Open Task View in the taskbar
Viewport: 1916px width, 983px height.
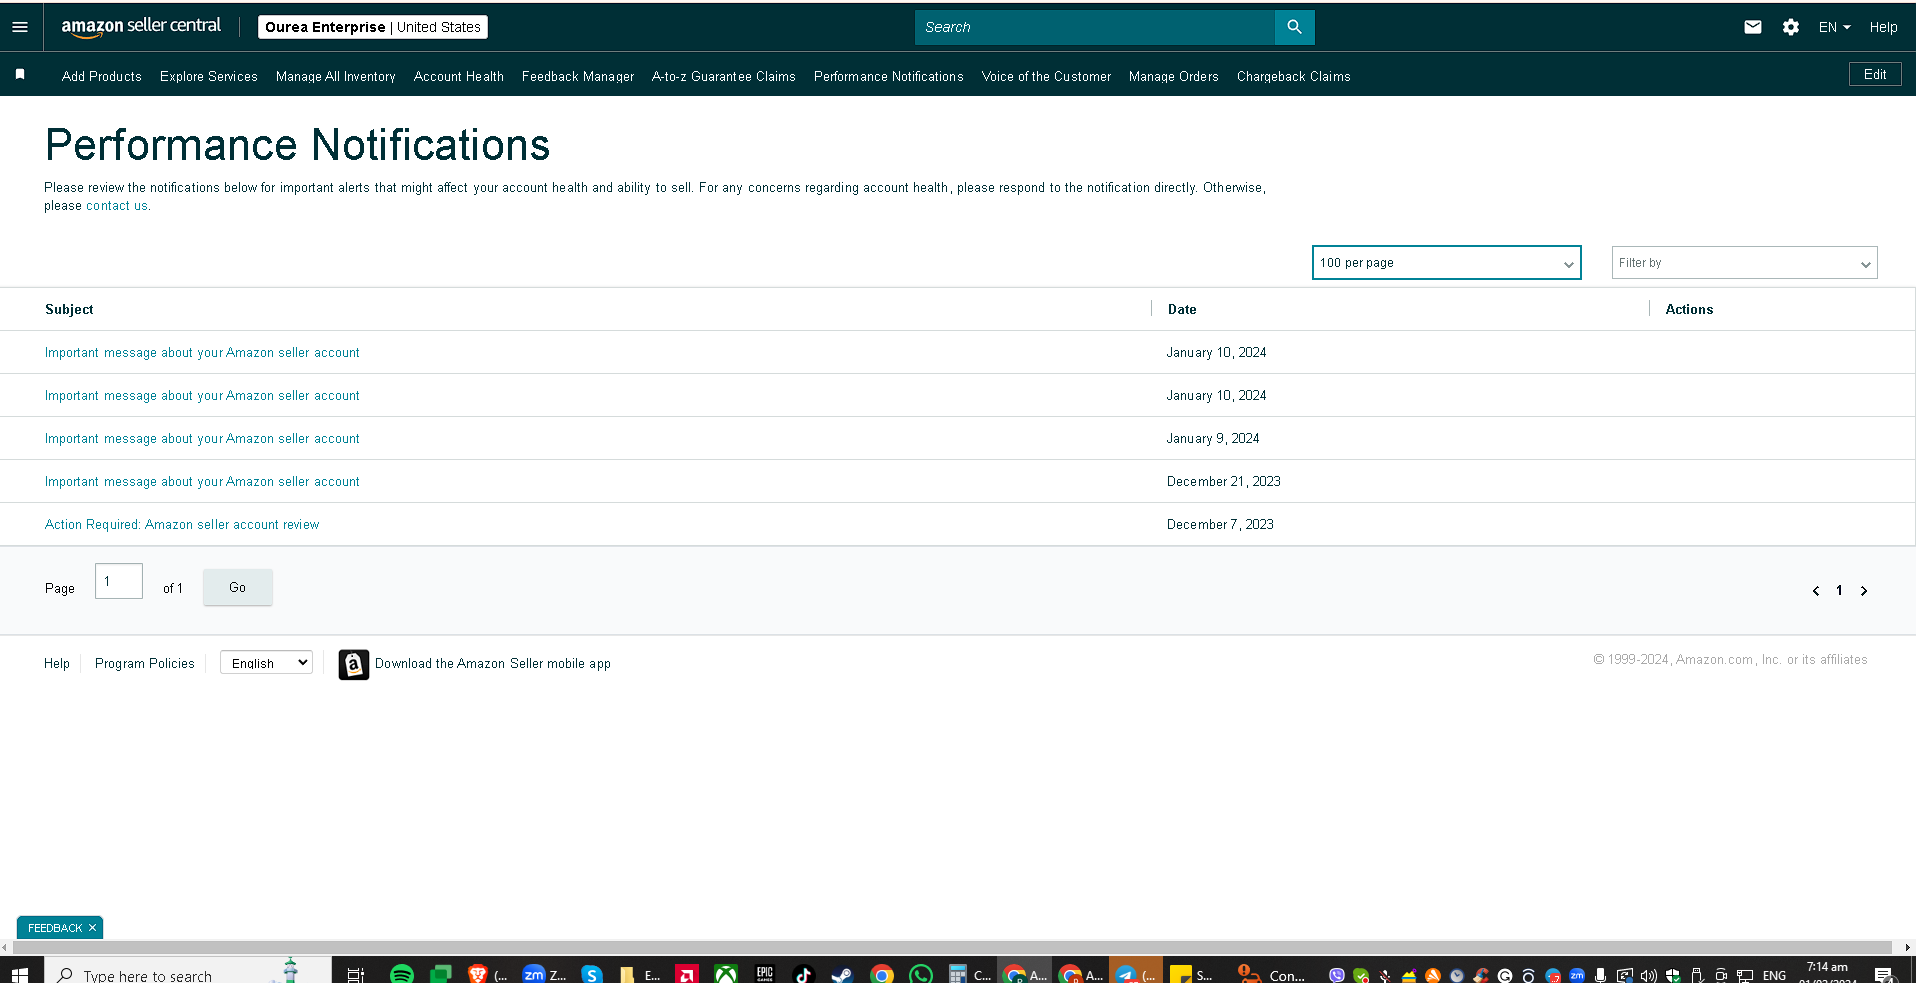click(355, 974)
